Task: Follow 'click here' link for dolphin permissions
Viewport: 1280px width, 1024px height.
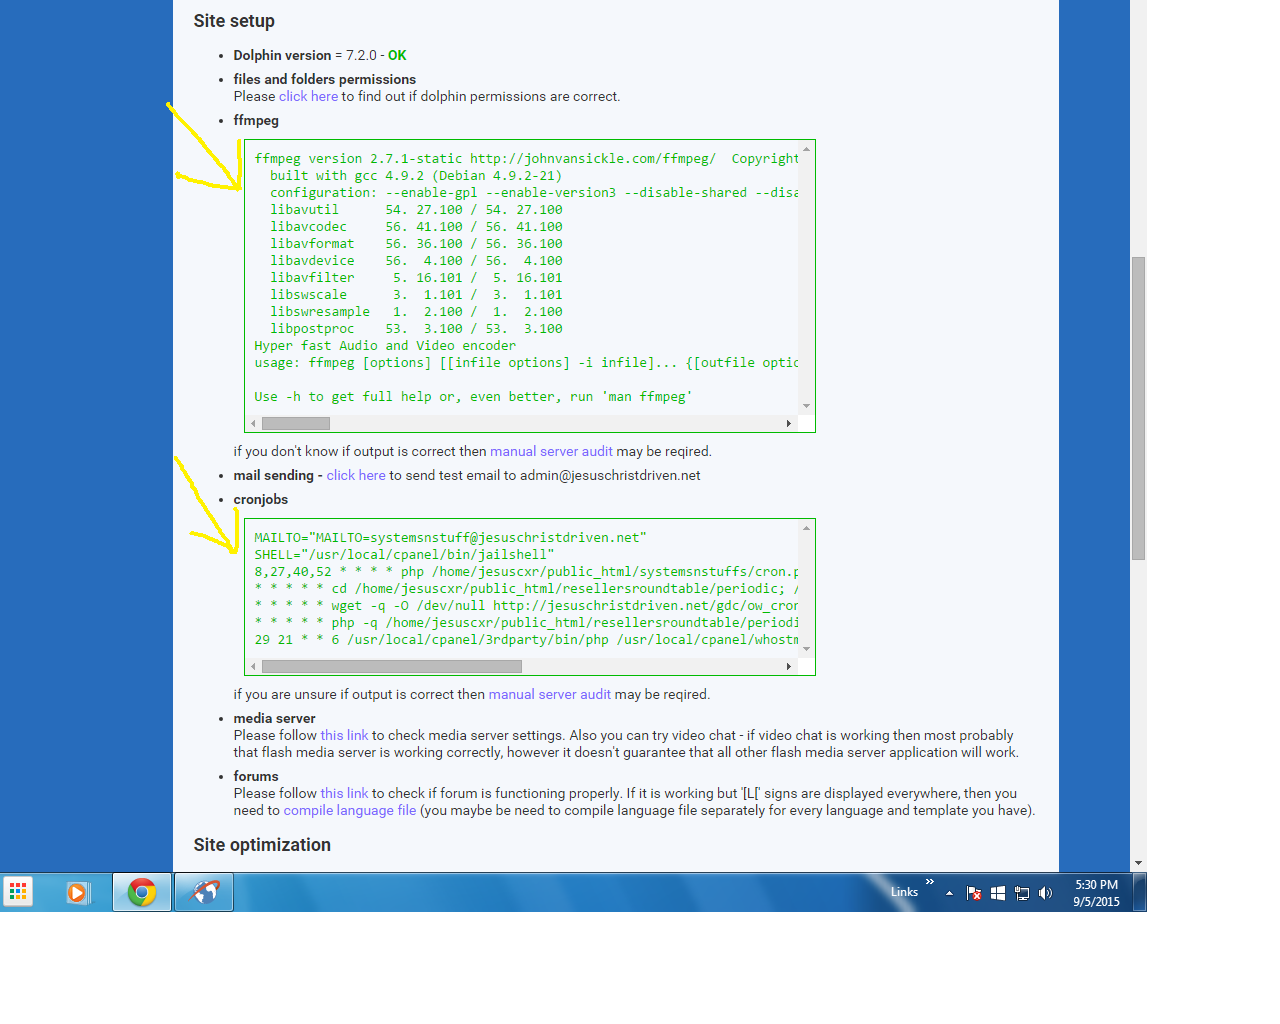Action: (308, 96)
